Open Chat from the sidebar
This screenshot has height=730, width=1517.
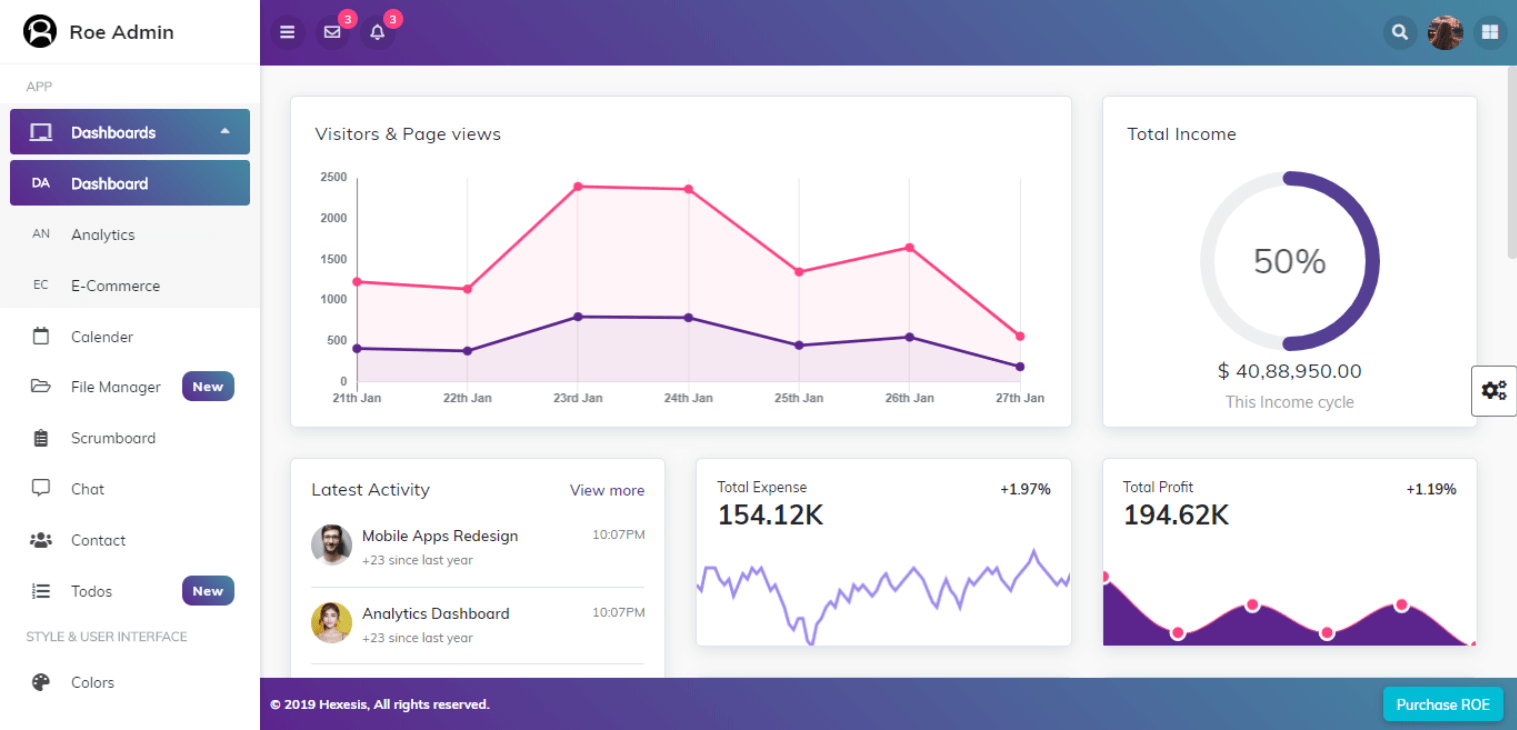pyautogui.click(x=87, y=489)
